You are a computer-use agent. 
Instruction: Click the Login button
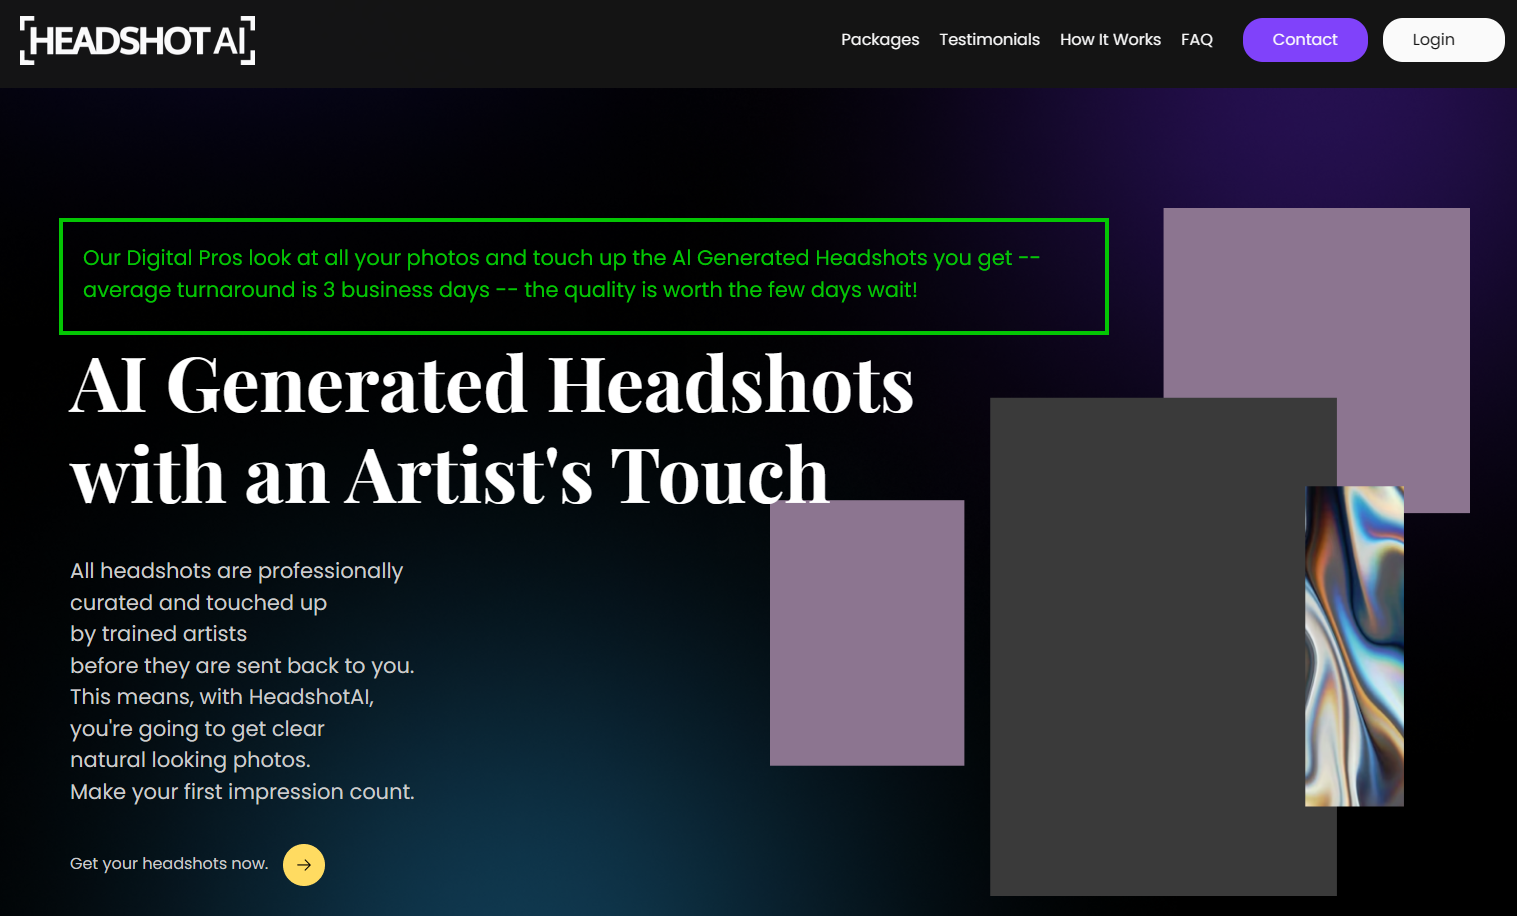point(1443,40)
